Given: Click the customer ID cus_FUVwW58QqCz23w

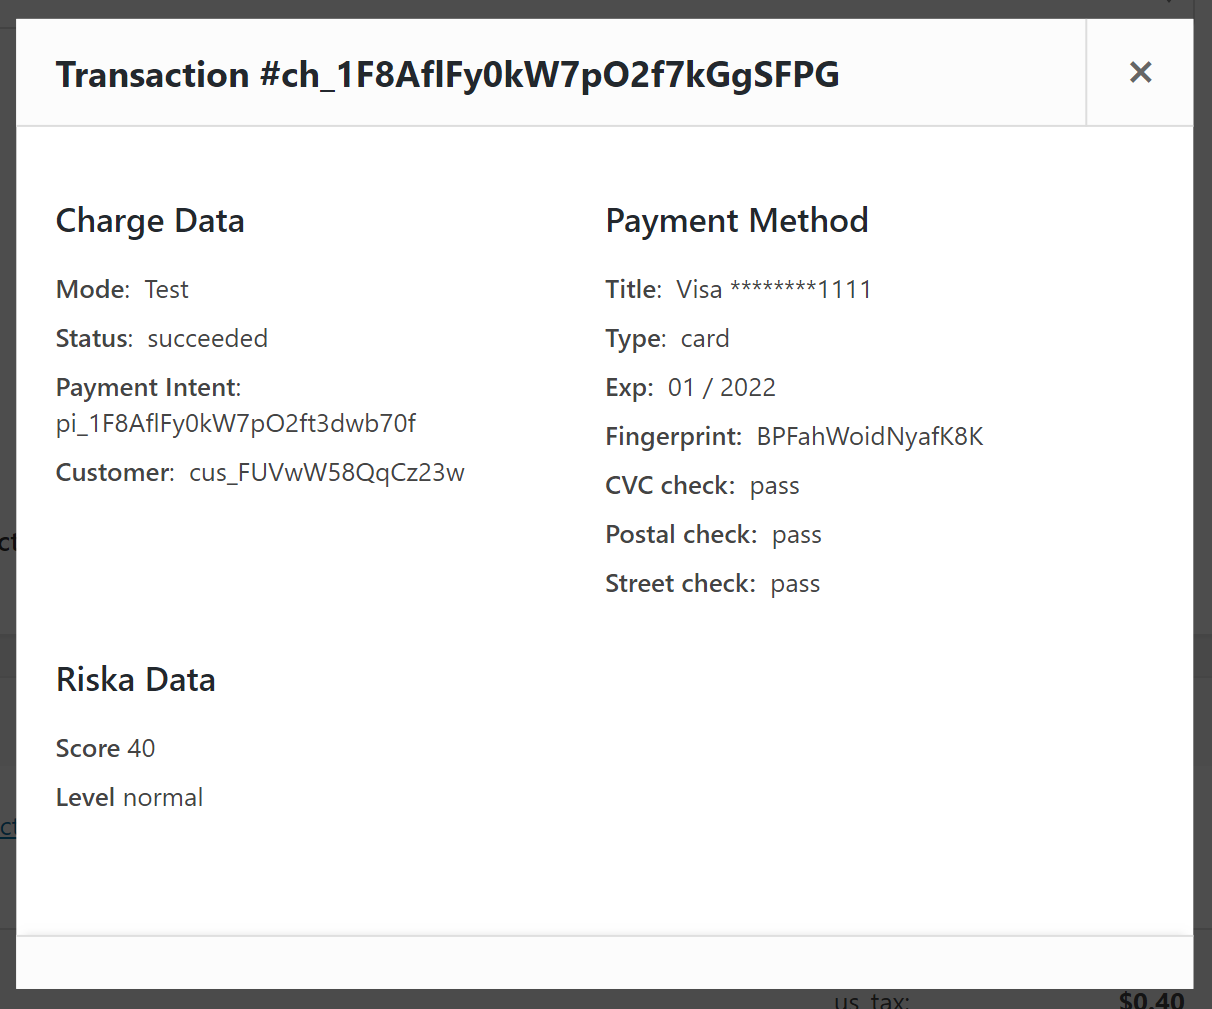Looking at the screenshot, I should [x=327, y=473].
